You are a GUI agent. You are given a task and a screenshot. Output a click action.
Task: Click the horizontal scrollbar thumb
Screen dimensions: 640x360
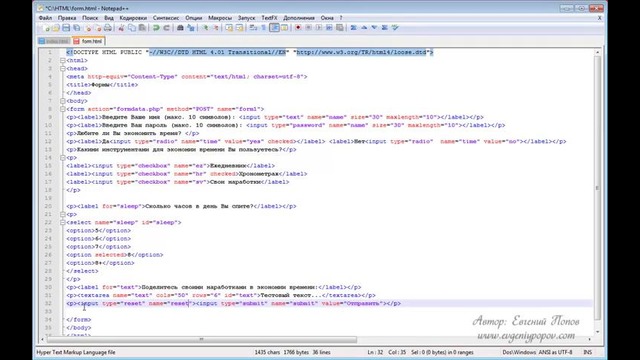[202, 339]
